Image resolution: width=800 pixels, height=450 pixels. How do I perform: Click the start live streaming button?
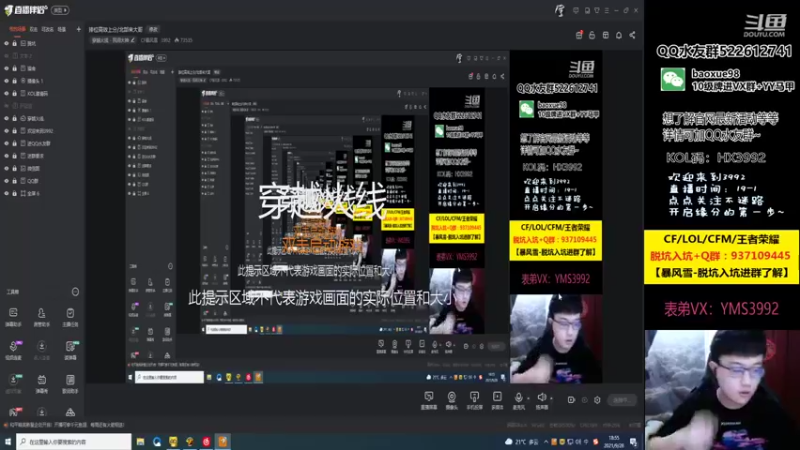coord(622,400)
